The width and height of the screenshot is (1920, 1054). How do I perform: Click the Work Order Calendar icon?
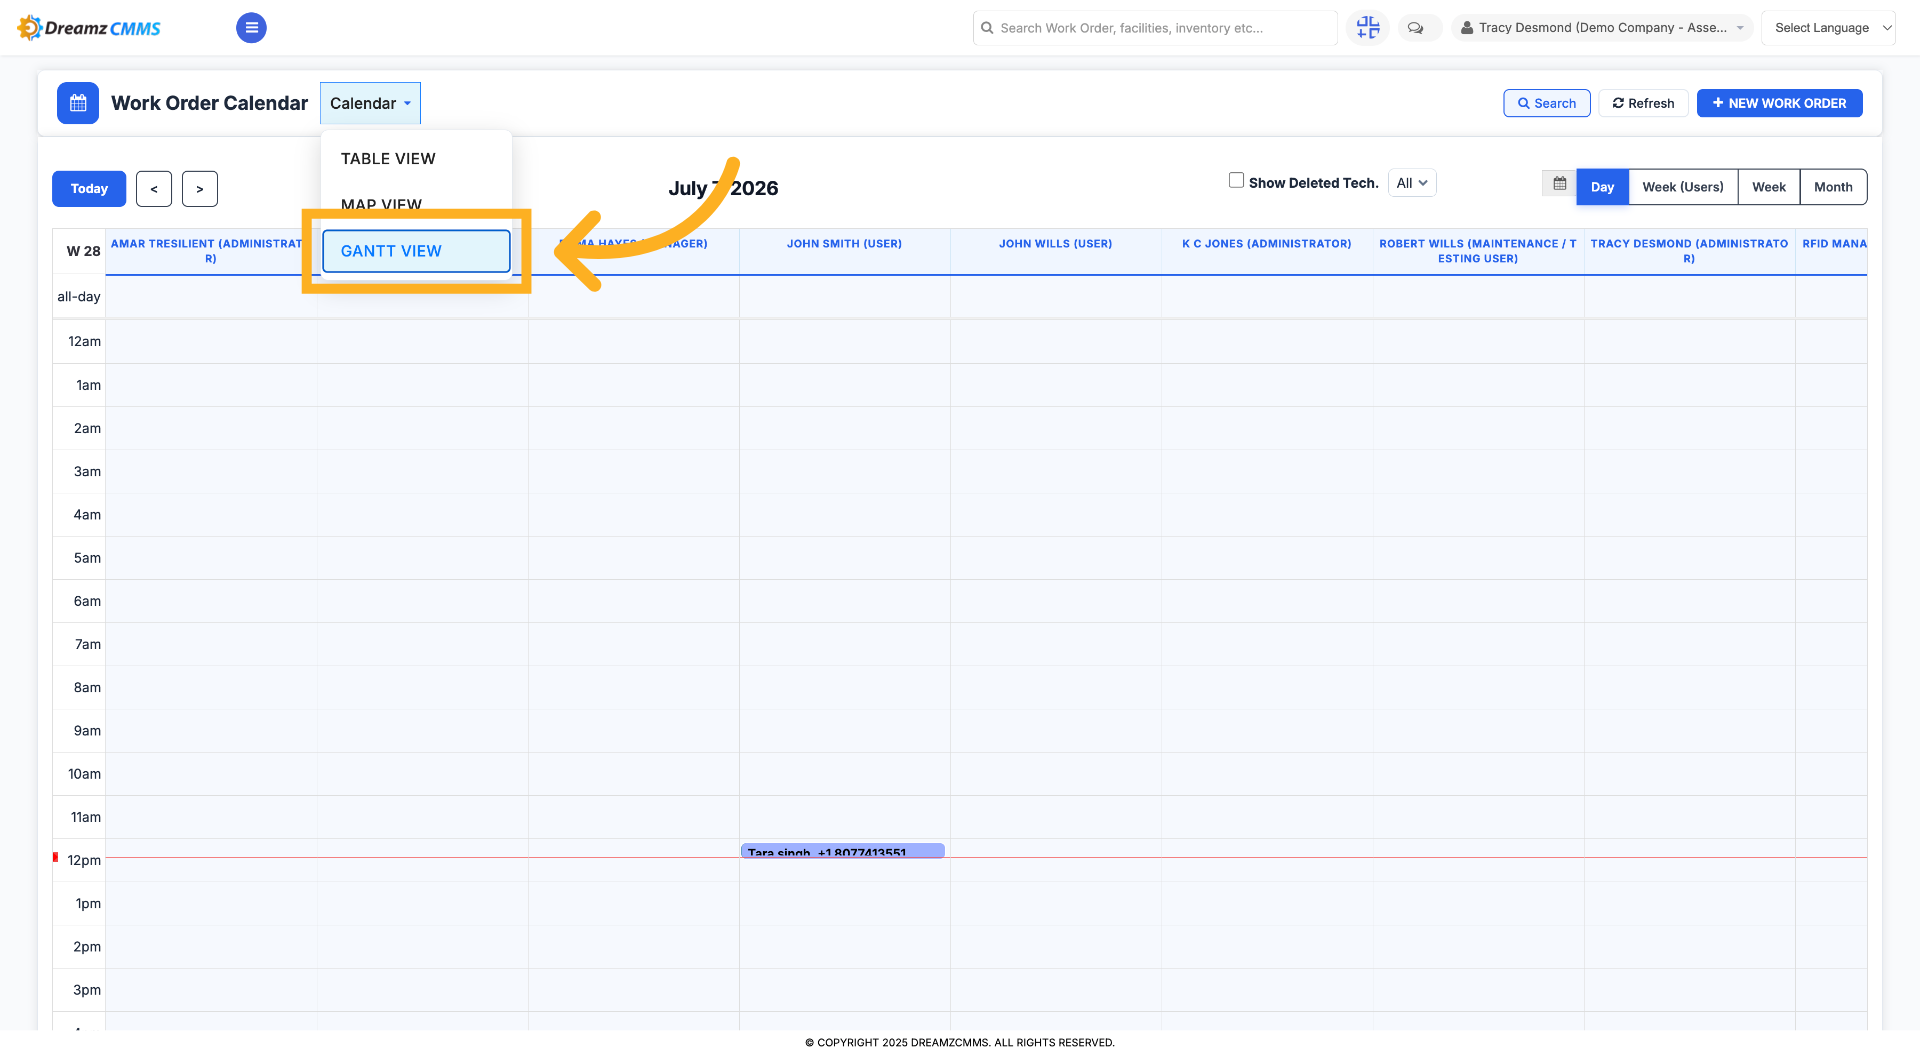click(78, 103)
